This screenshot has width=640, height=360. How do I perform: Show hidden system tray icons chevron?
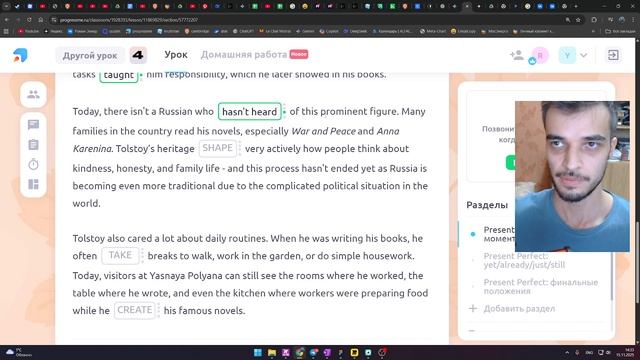pos(567,353)
